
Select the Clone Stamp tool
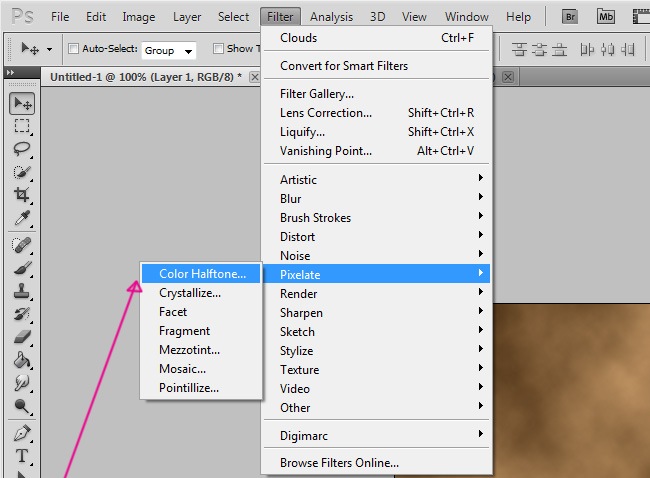[x=22, y=291]
